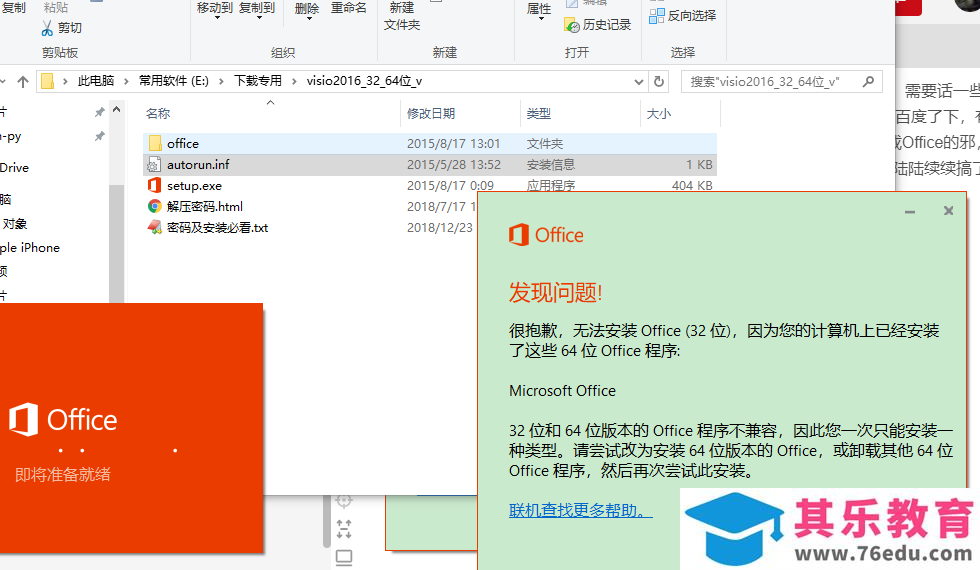
Task: Click the Office logo in error dialog
Action: [546, 235]
